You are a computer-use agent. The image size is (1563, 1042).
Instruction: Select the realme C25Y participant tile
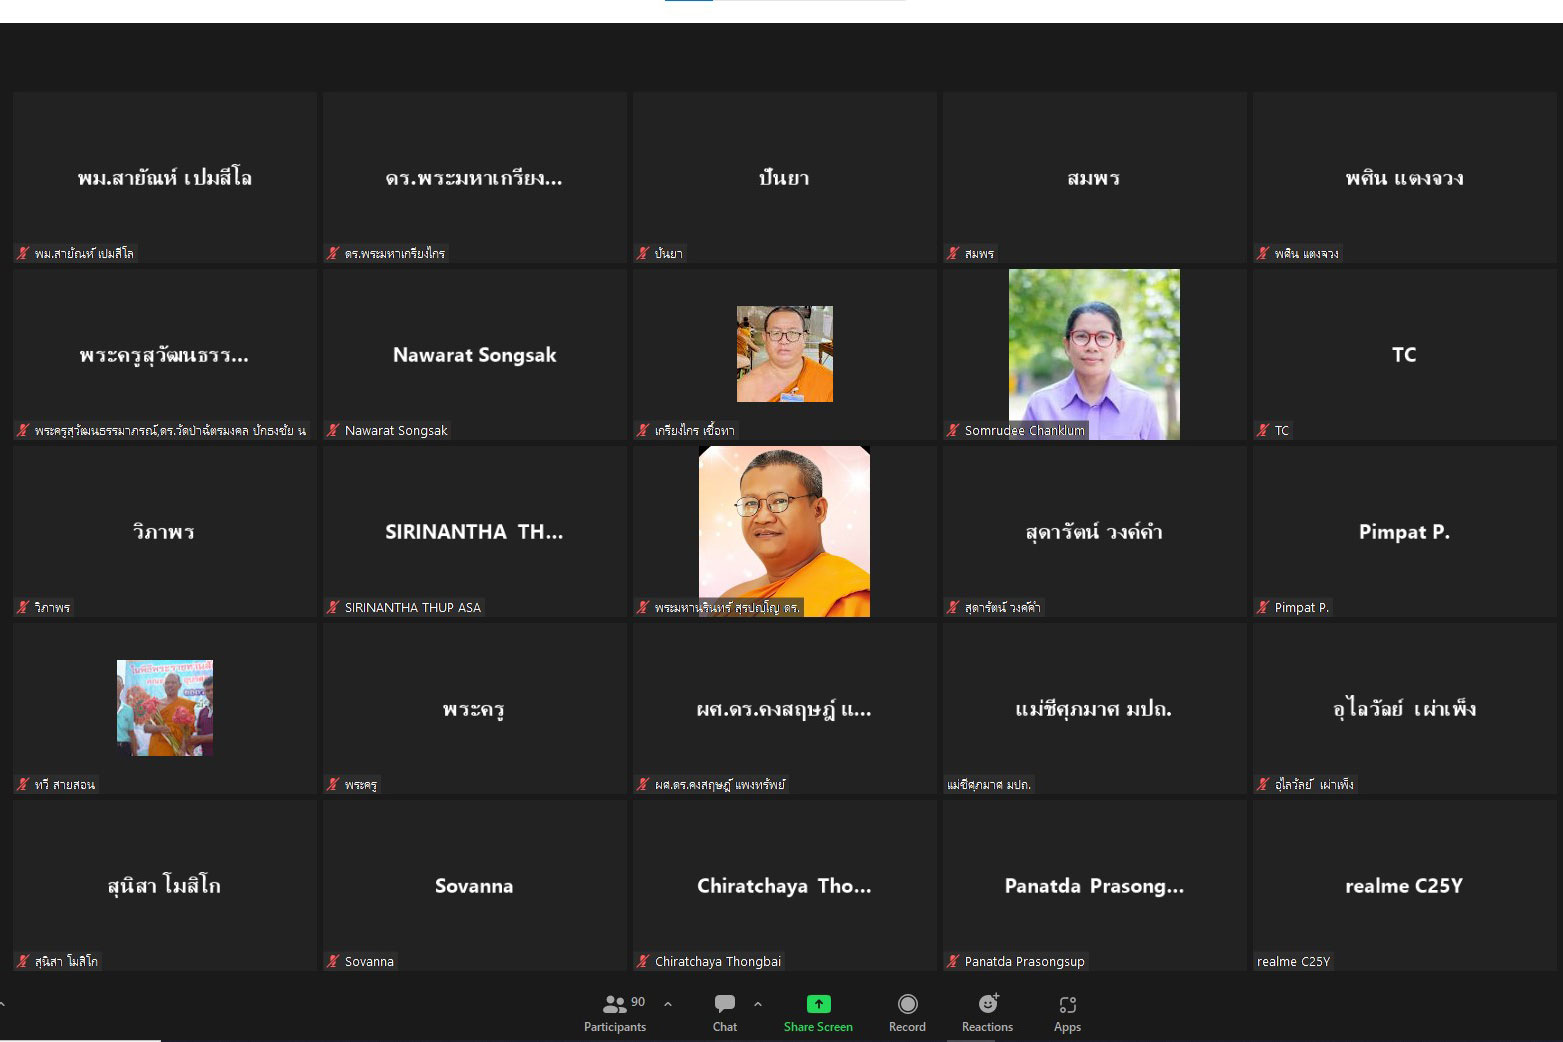point(1404,885)
